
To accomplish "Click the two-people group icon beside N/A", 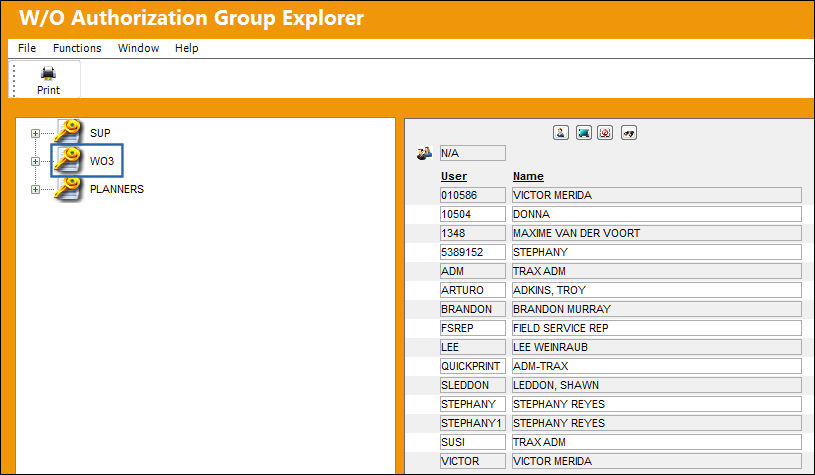I will (x=424, y=153).
